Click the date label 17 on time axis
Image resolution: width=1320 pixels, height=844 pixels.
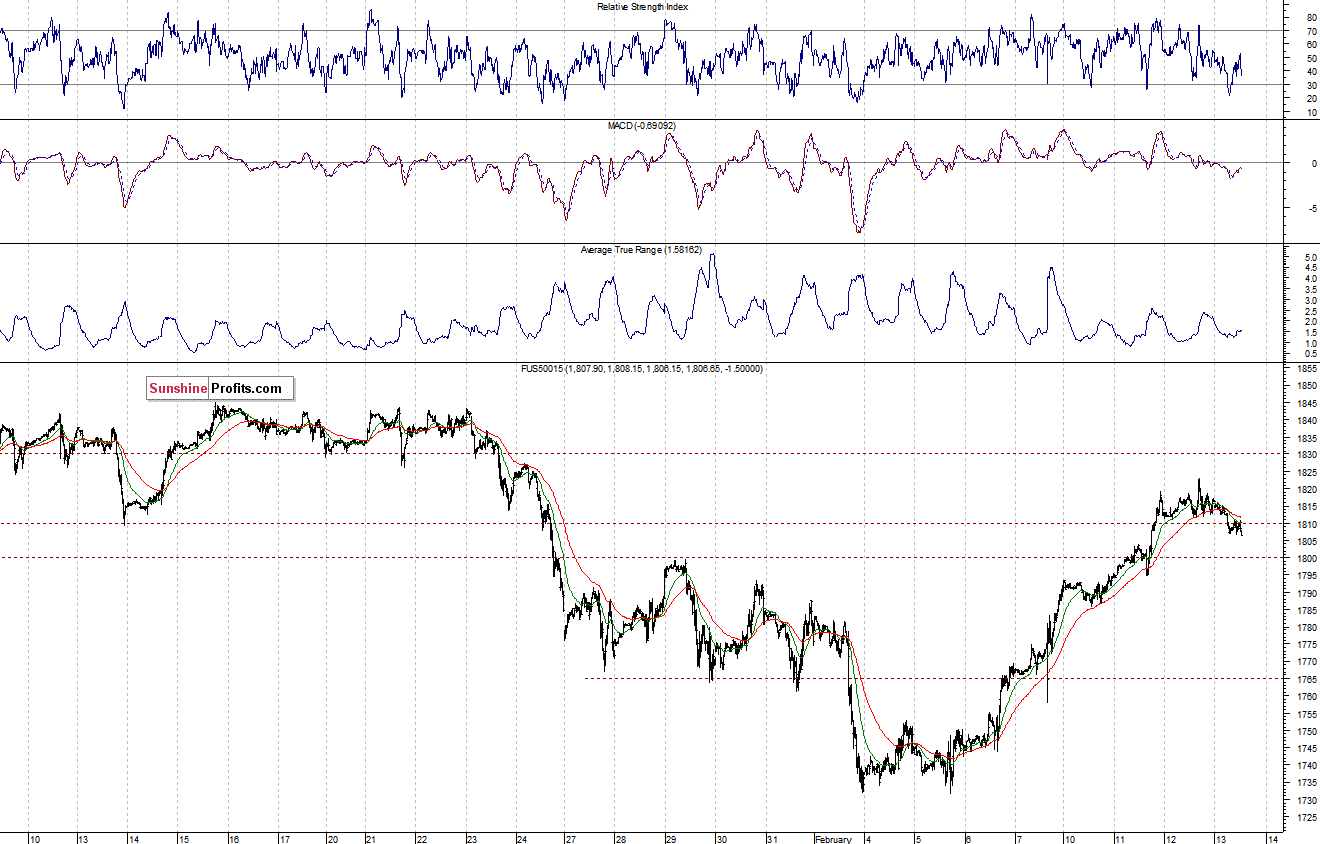coord(284,838)
